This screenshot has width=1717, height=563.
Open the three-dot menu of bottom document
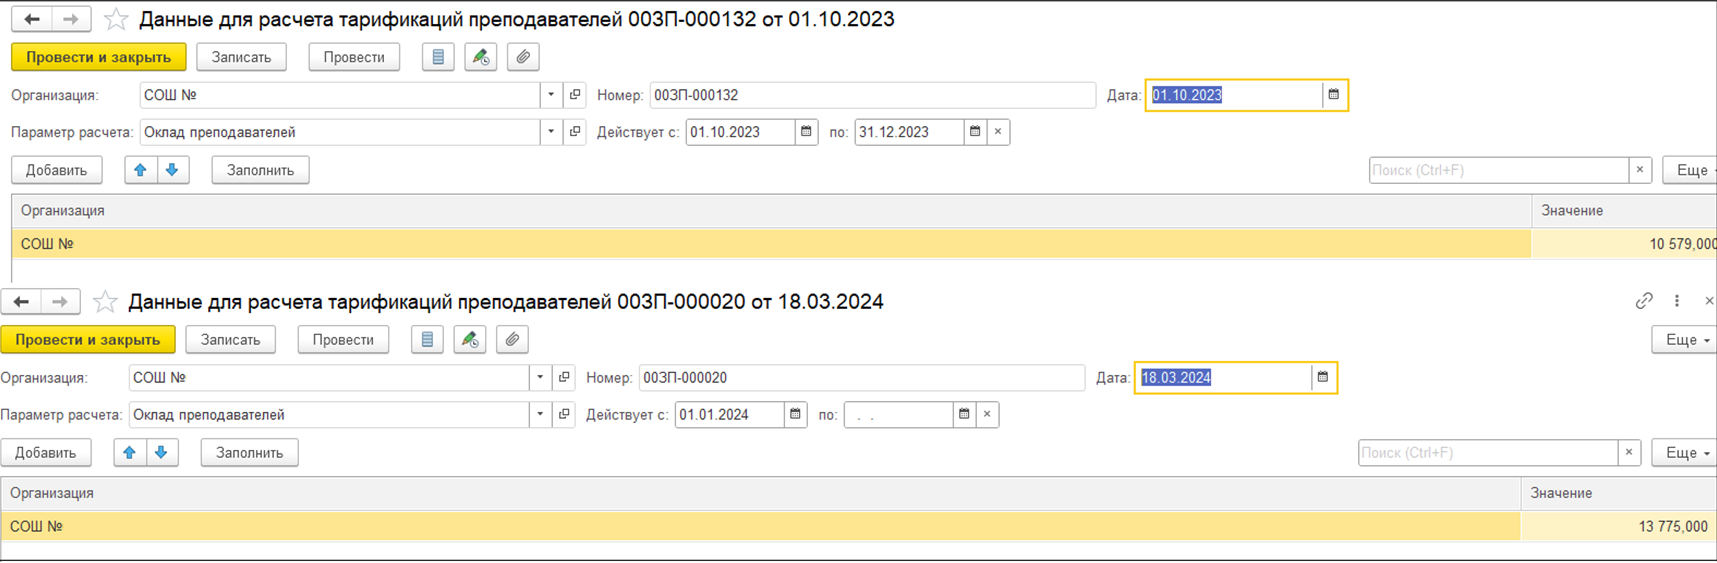pos(1677,301)
